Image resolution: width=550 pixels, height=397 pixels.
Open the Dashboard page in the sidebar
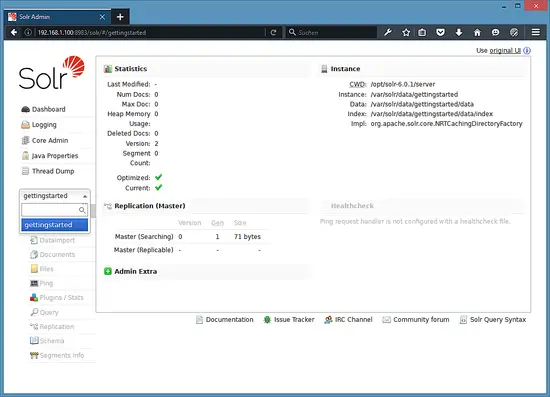(43, 109)
